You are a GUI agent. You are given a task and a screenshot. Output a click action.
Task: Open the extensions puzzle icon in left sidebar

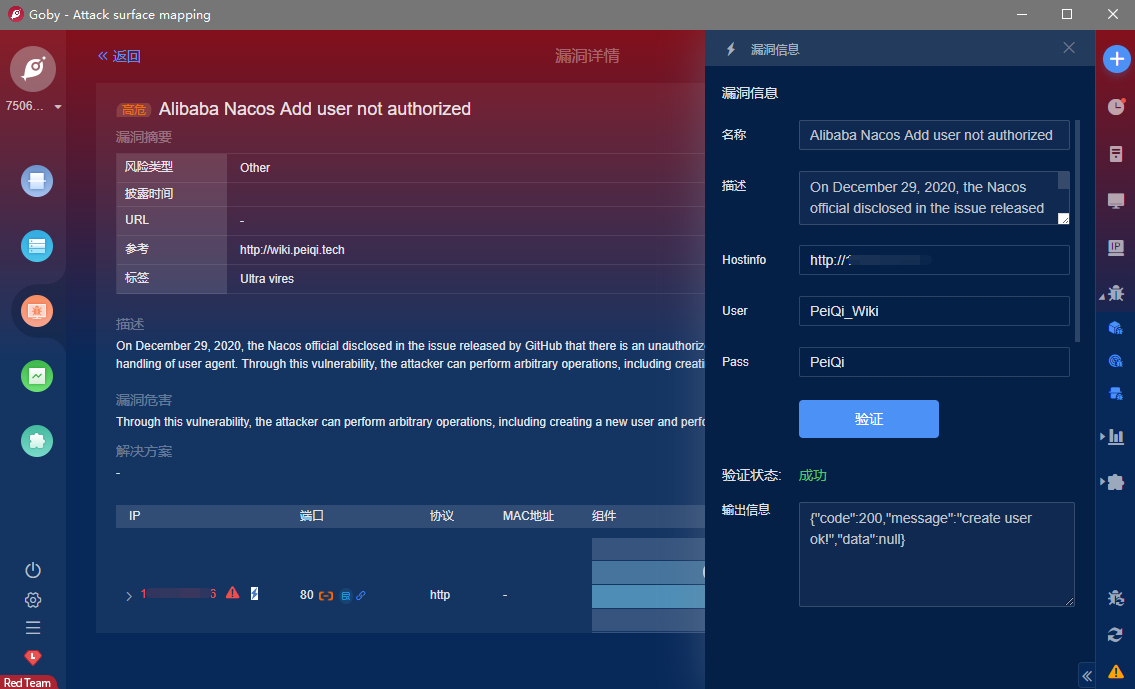coord(37,441)
